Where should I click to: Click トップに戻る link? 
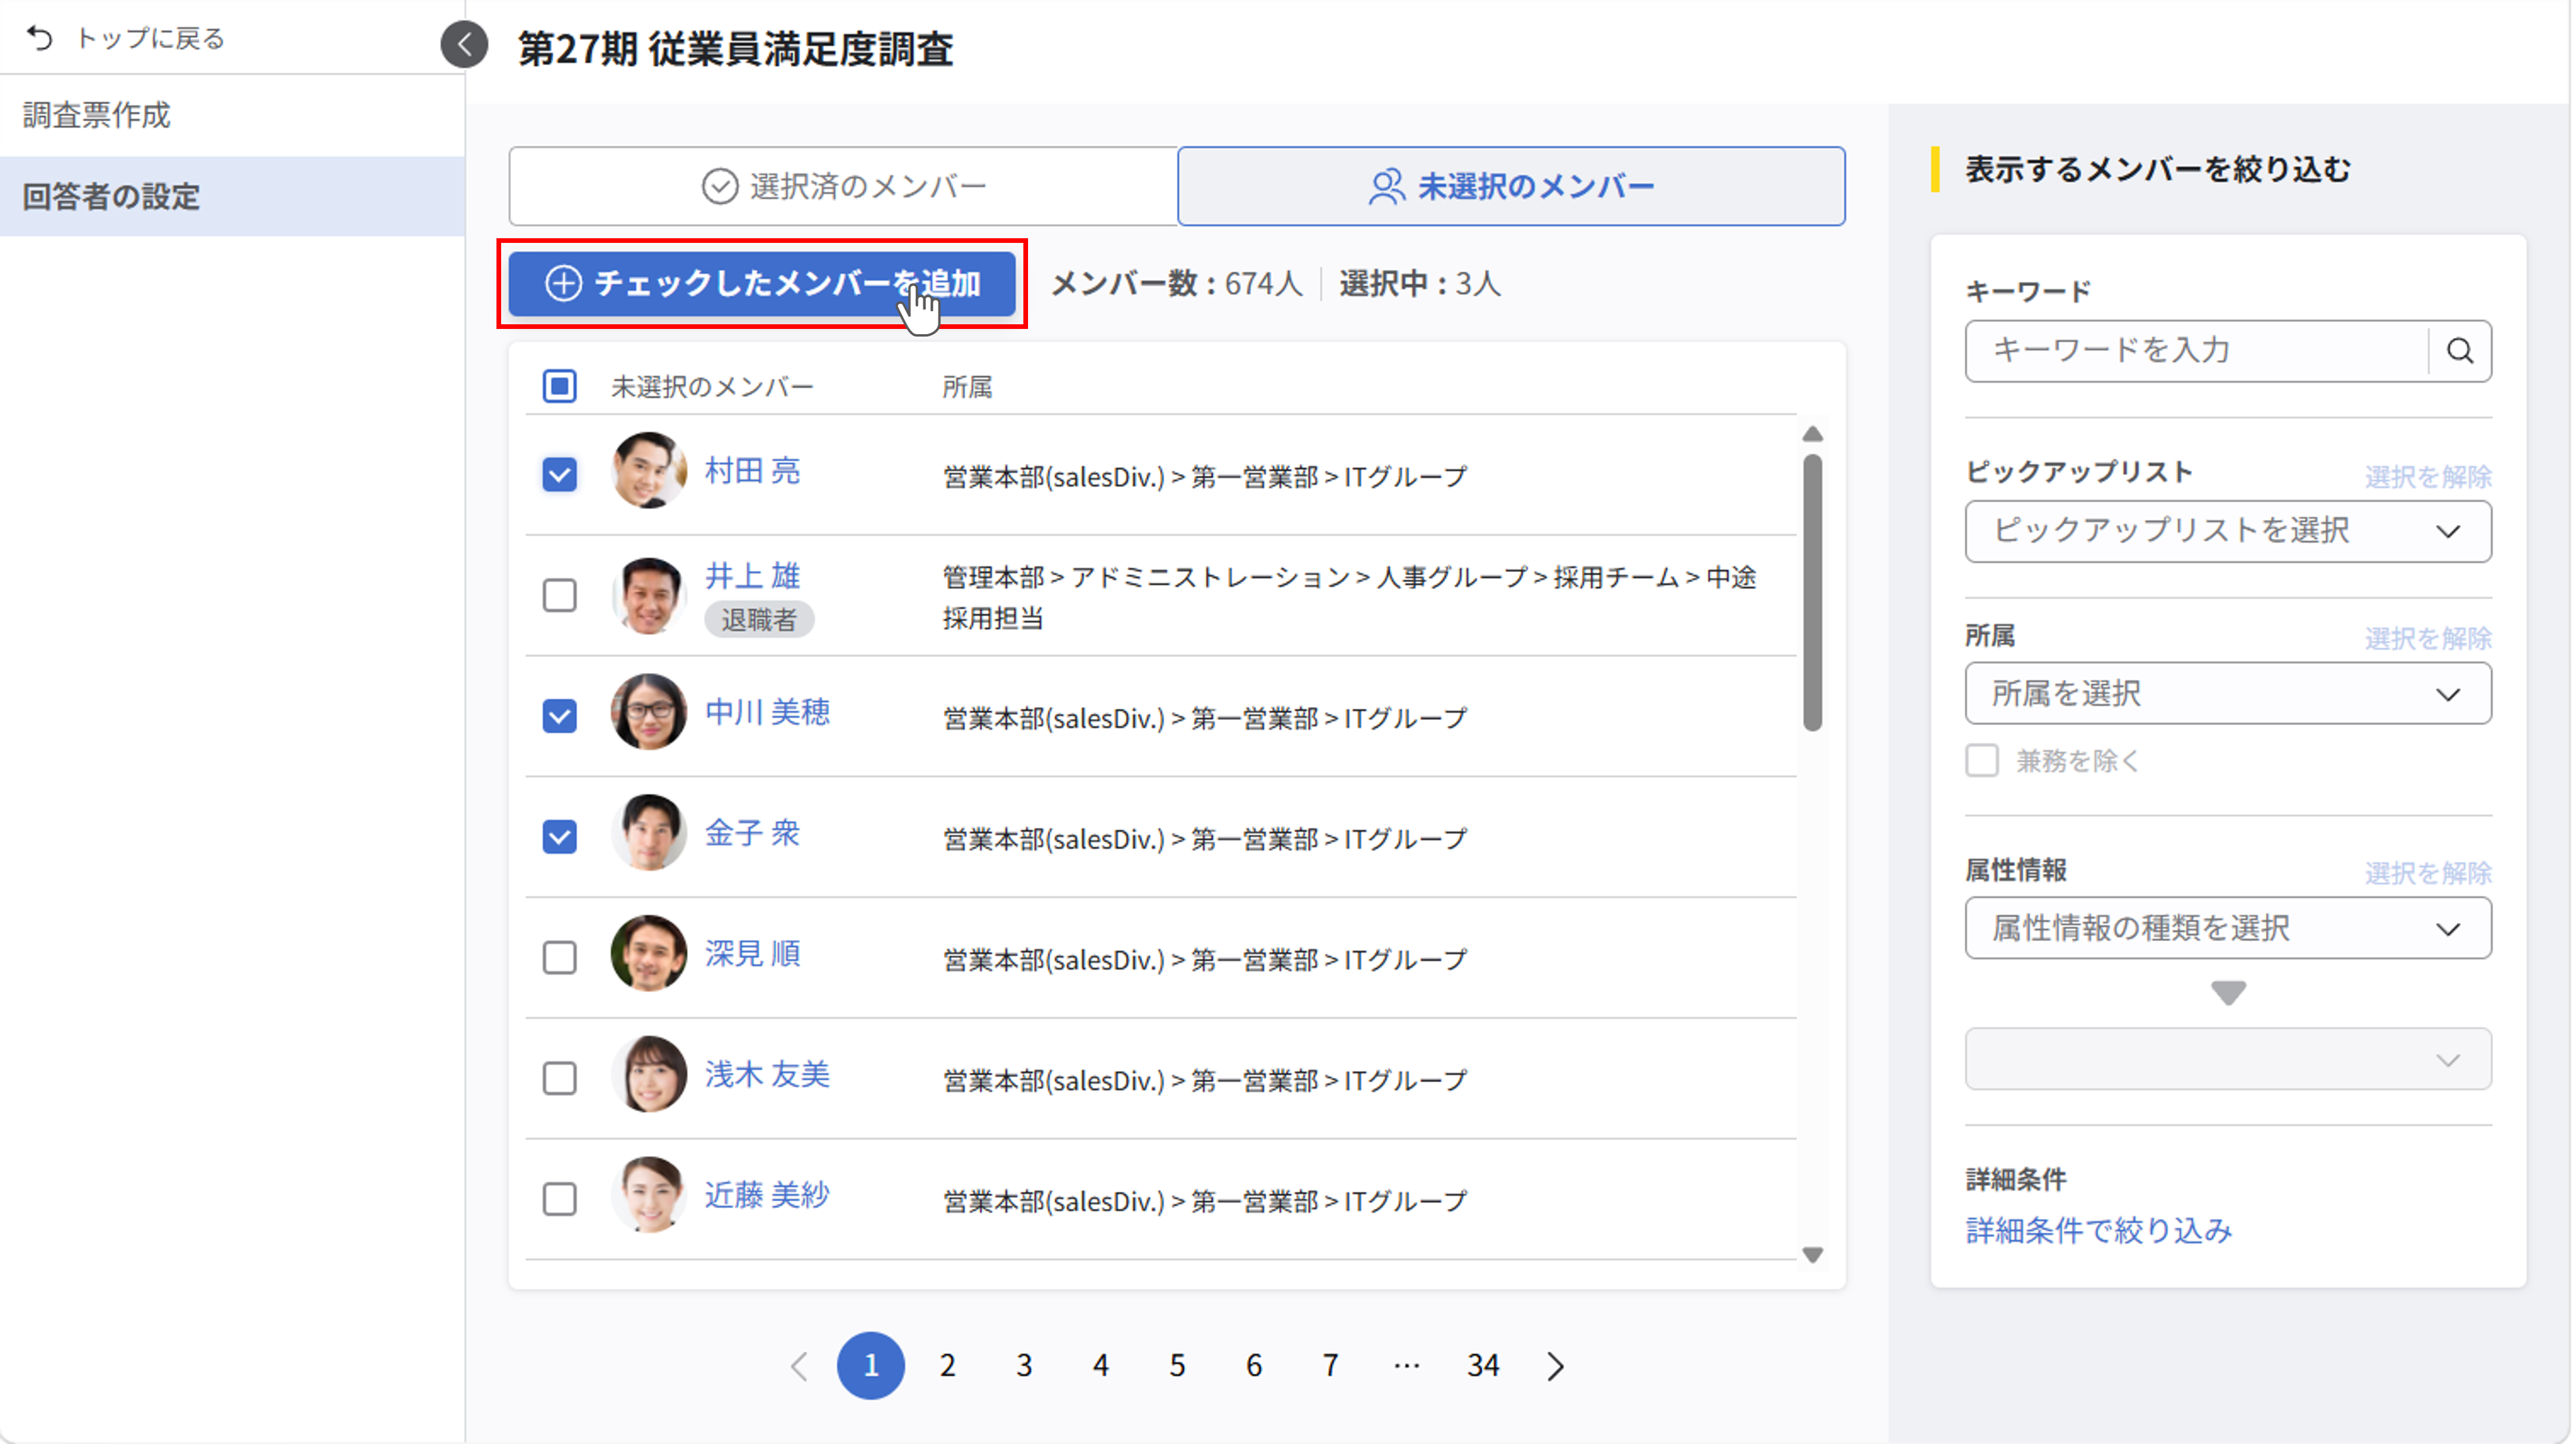[150, 39]
